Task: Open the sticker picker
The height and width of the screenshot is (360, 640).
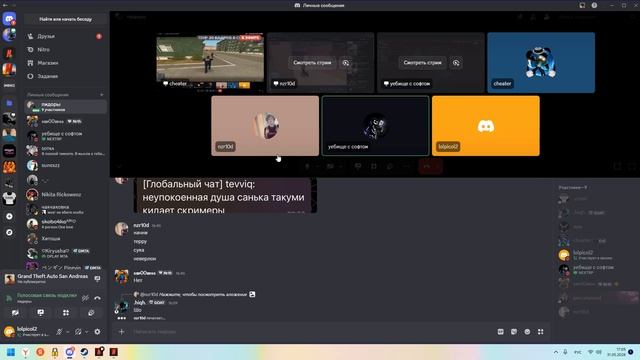Action: click(514, 332)
